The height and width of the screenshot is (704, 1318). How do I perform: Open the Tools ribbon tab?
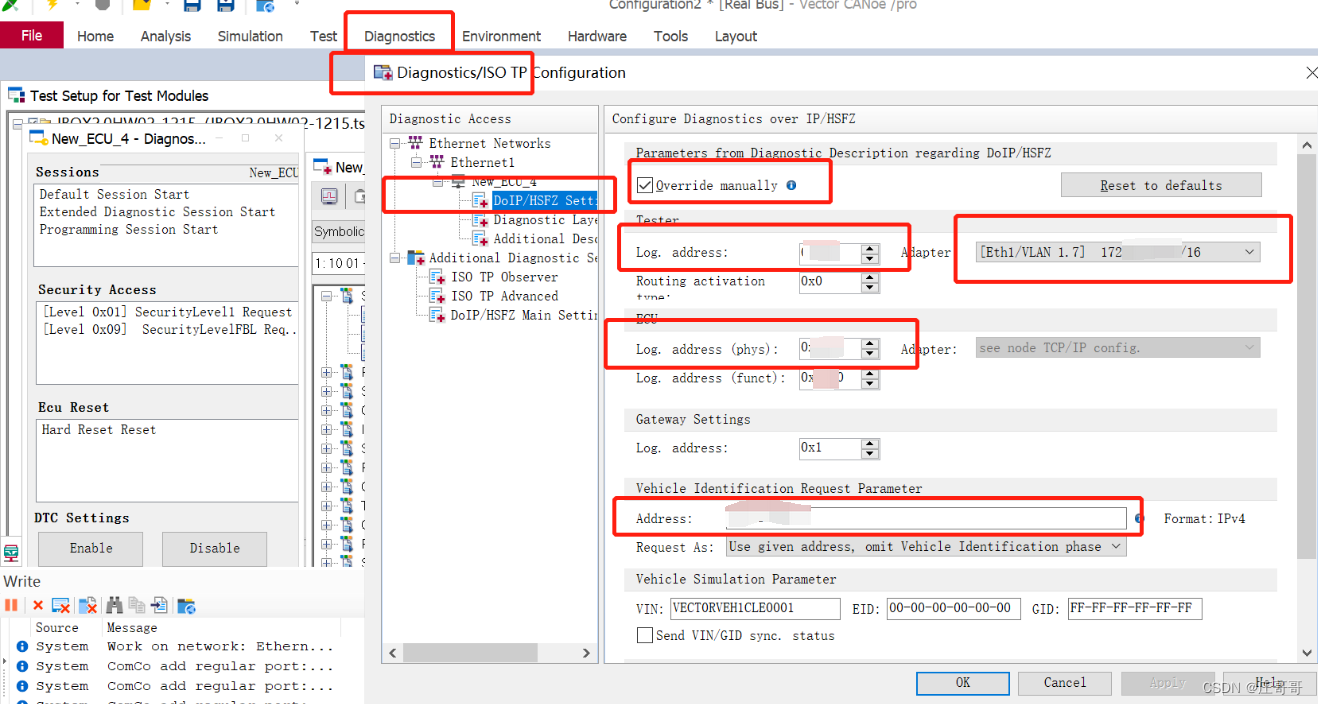[670, 36]
